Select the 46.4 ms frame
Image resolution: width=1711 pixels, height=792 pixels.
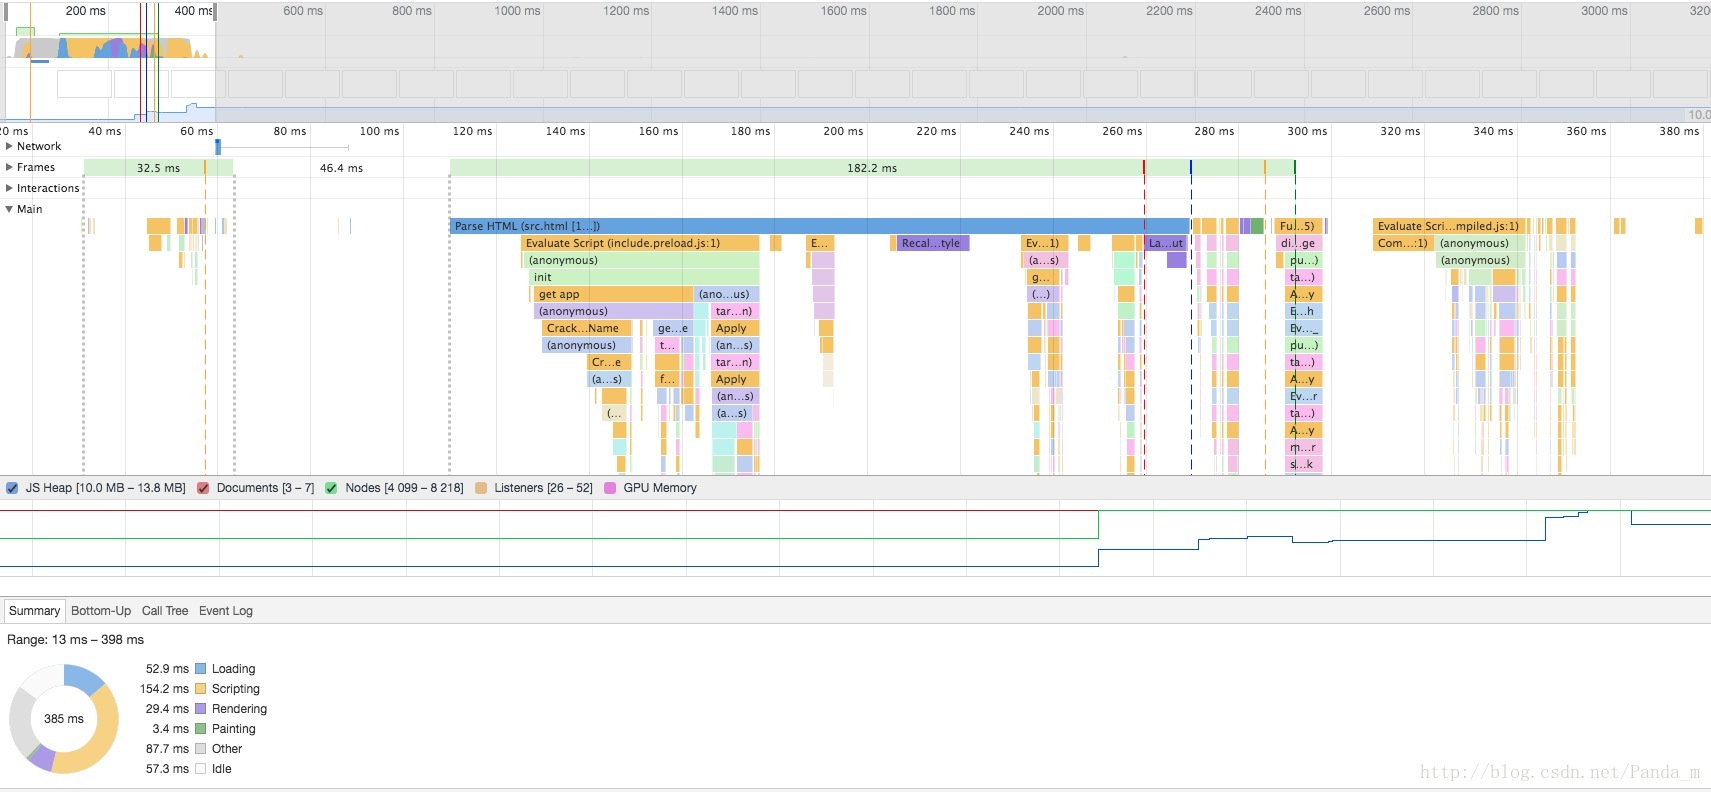click(341, 168)
